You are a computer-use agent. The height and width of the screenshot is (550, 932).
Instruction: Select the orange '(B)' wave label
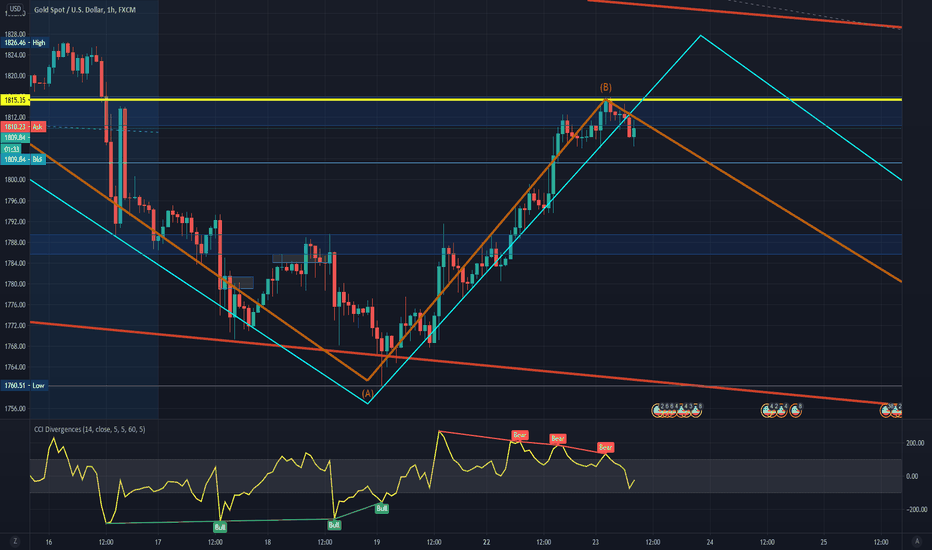(x=605, y=87)
